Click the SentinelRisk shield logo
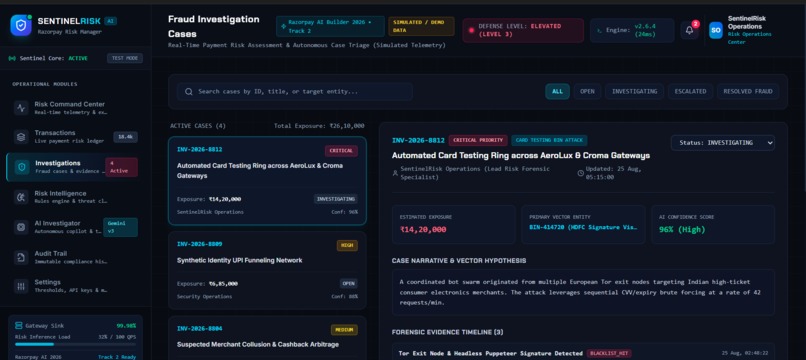806x360 pixels. coord(21,25)
